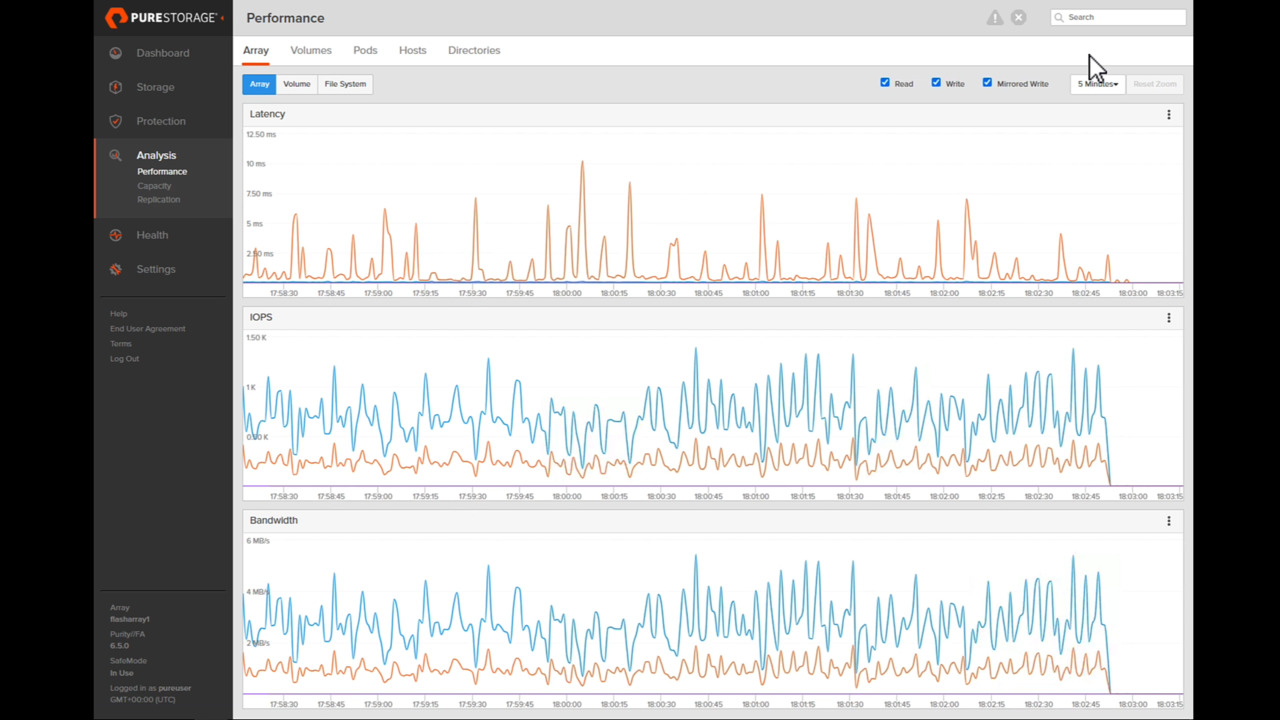1280x720 pixels.
Task: Enable the Mirrored Write metric
Action: pyautogui.click(x=987, y=83)
